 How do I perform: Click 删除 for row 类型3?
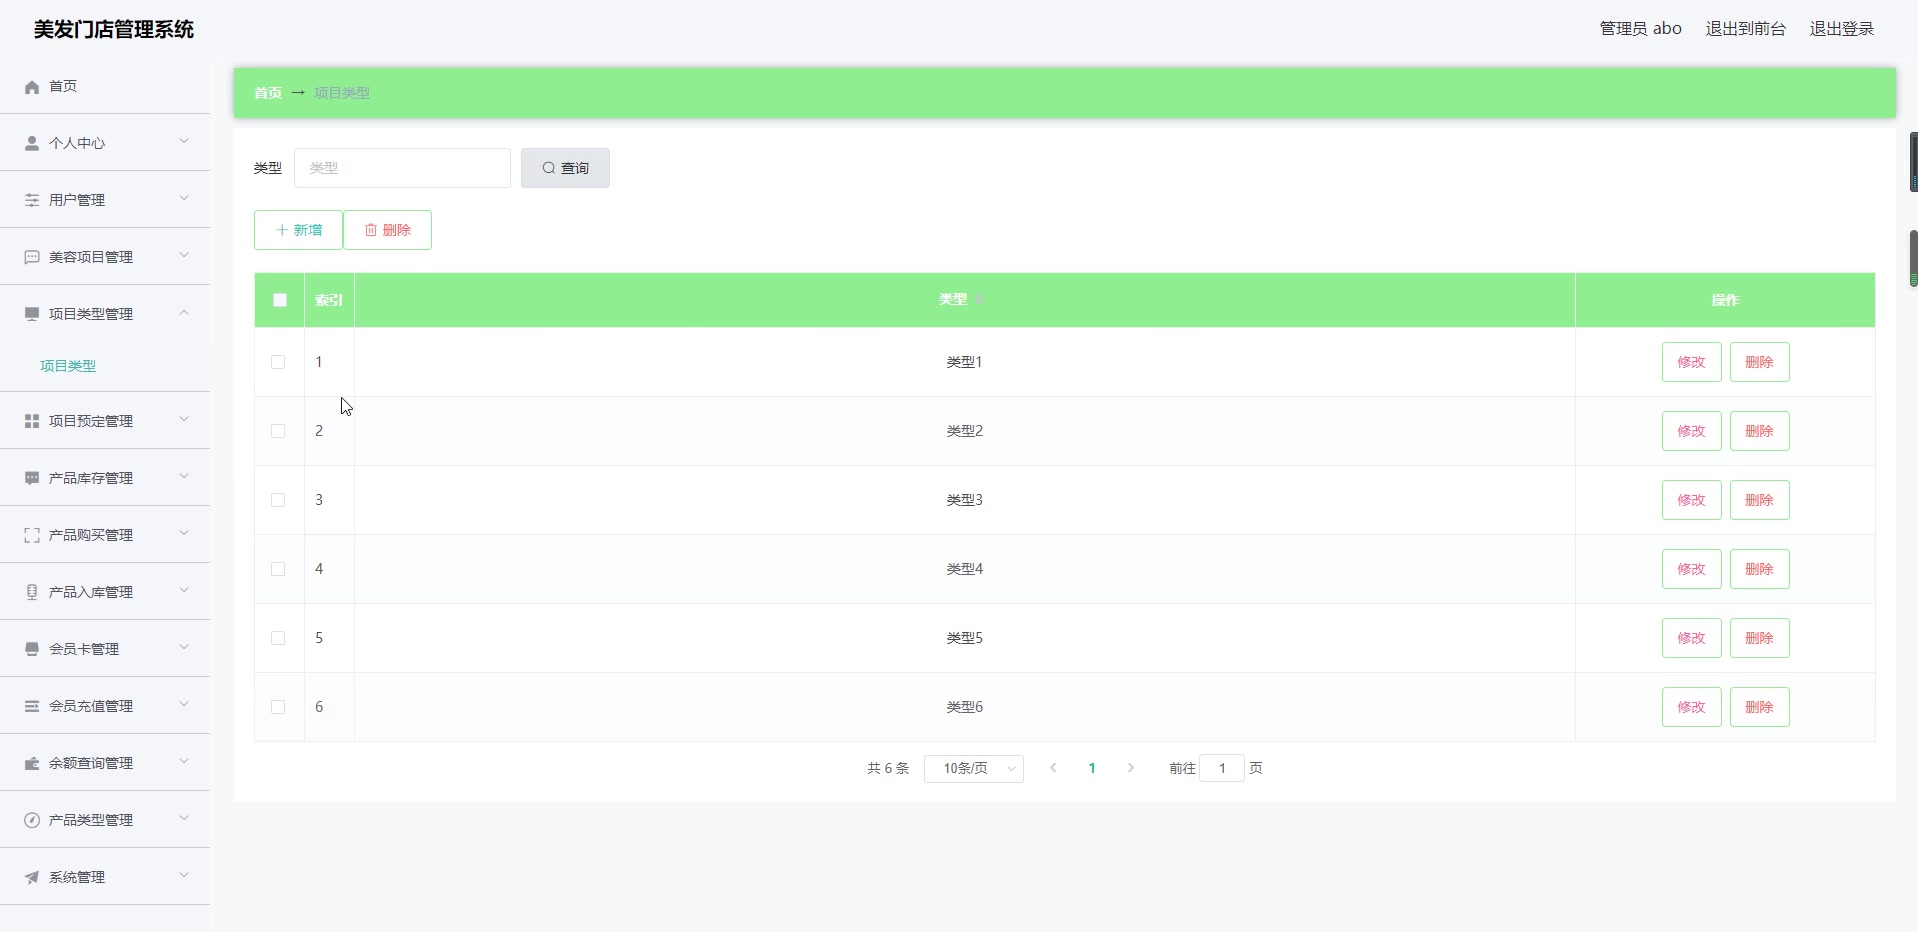coord(1760,500)
